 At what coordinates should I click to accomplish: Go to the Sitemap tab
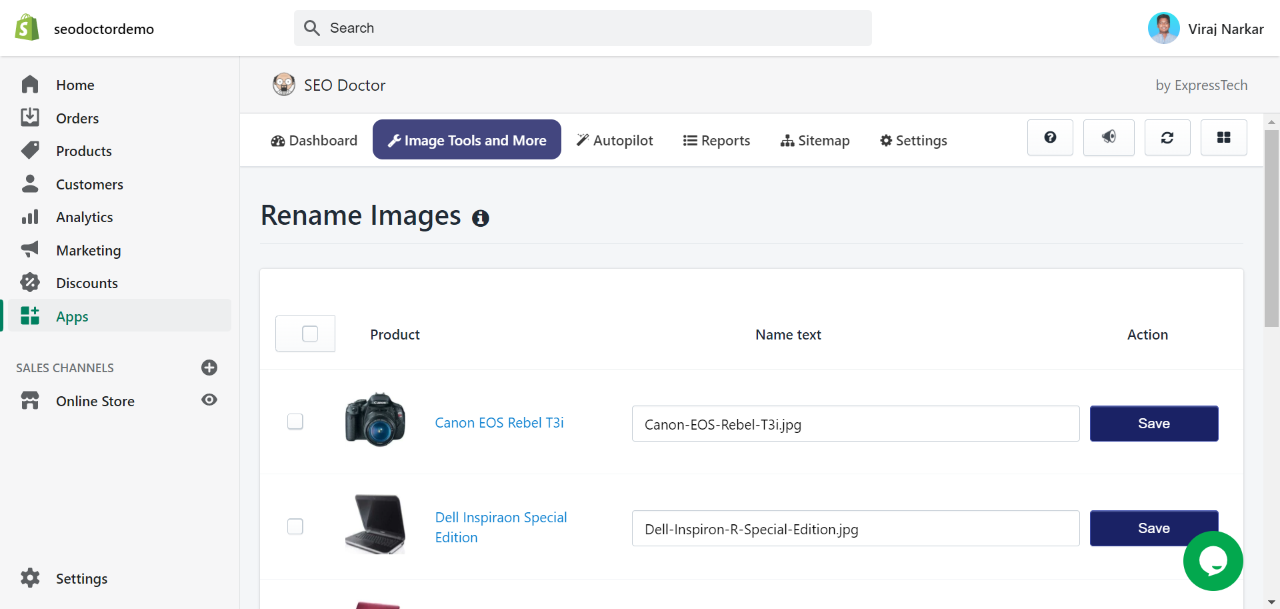pyautogui.click(x=815, y=140)
